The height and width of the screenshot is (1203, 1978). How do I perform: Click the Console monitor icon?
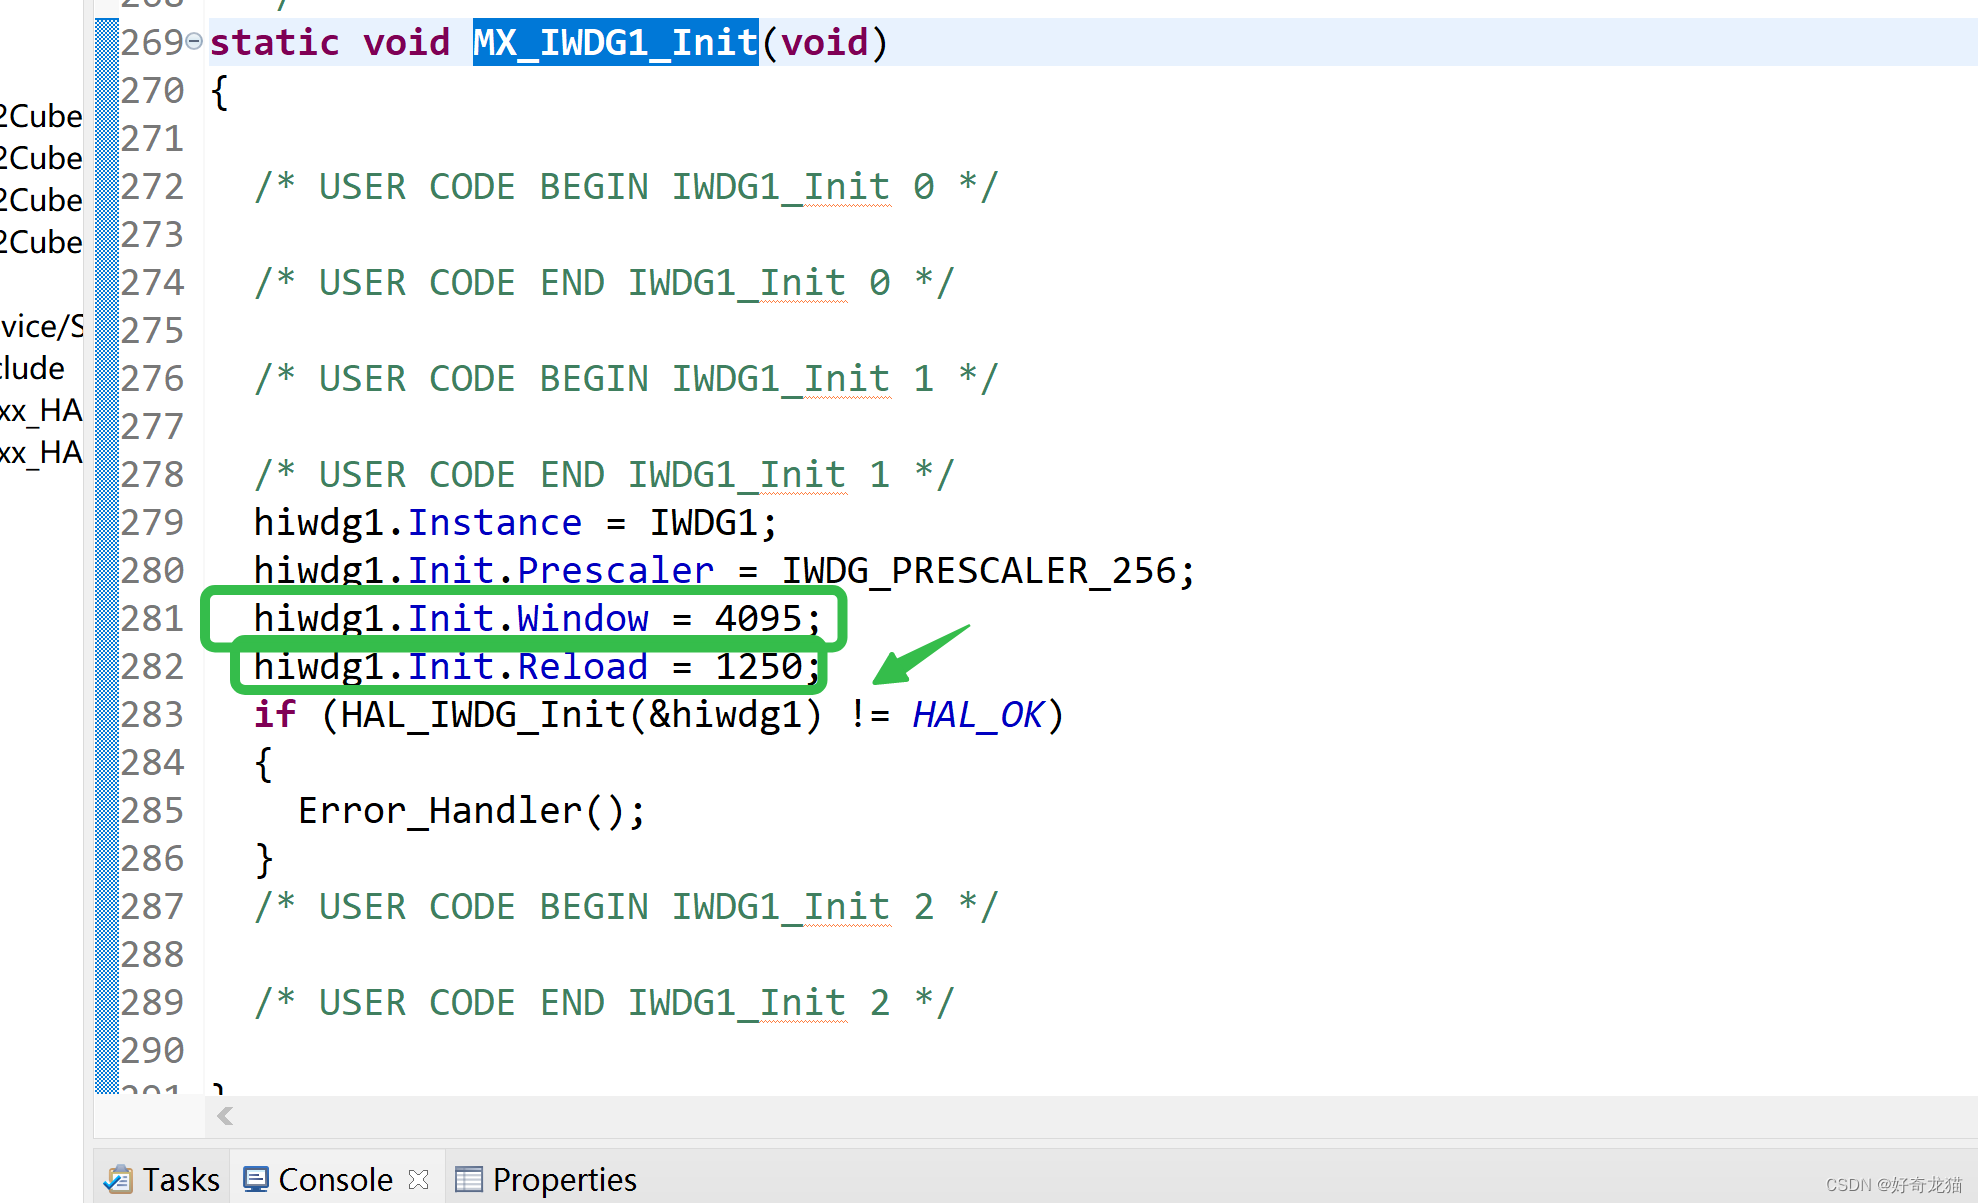point(256,1180)
